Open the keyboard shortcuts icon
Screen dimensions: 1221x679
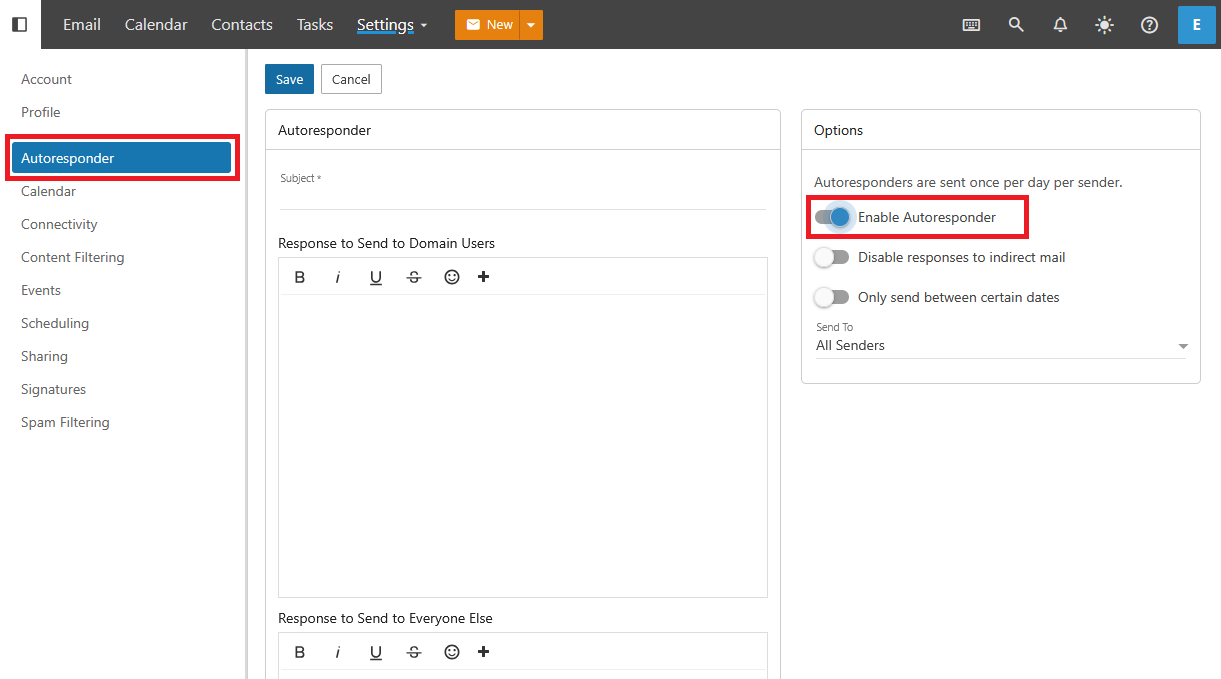tap(970, 25)
